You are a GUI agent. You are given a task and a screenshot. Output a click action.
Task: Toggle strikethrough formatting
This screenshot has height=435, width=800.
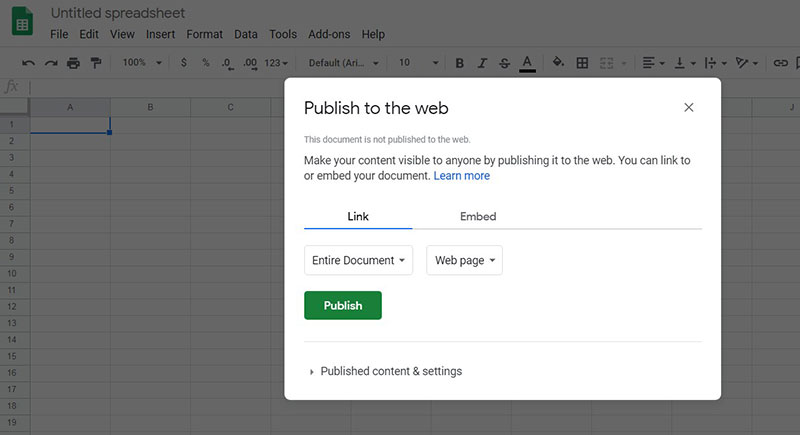click(x=505, y=63)
